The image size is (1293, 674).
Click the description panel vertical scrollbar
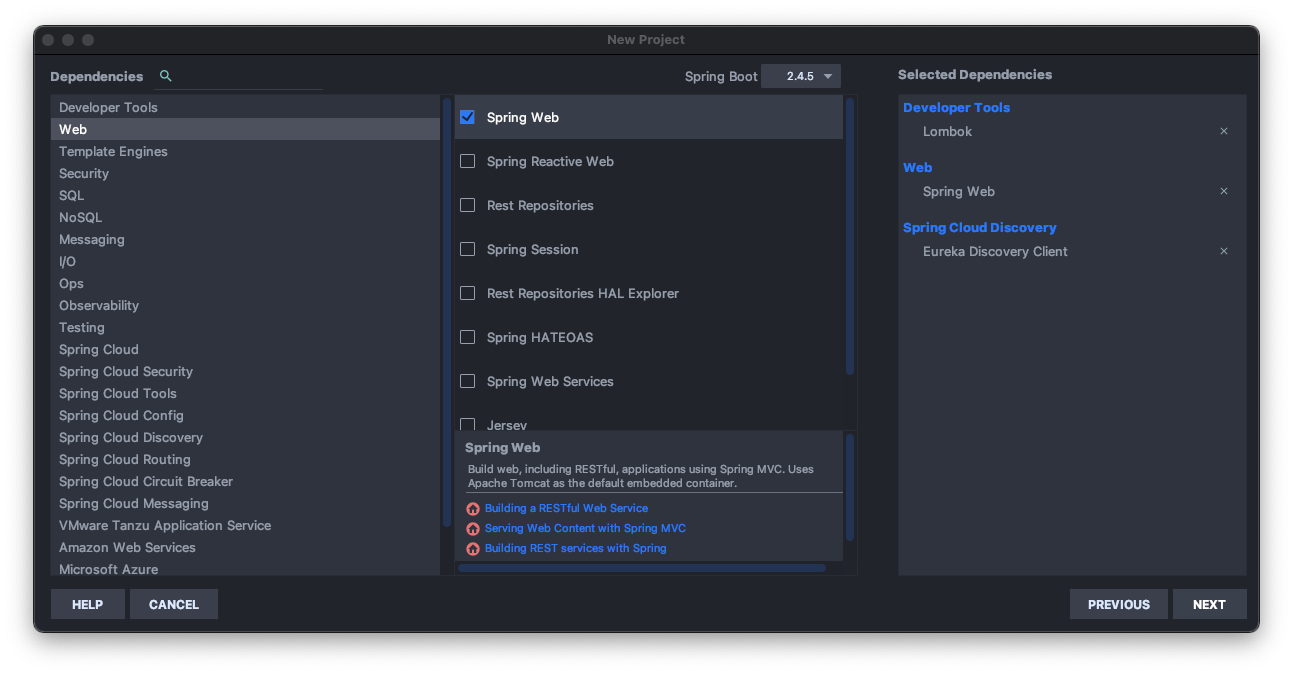point(850,487)
